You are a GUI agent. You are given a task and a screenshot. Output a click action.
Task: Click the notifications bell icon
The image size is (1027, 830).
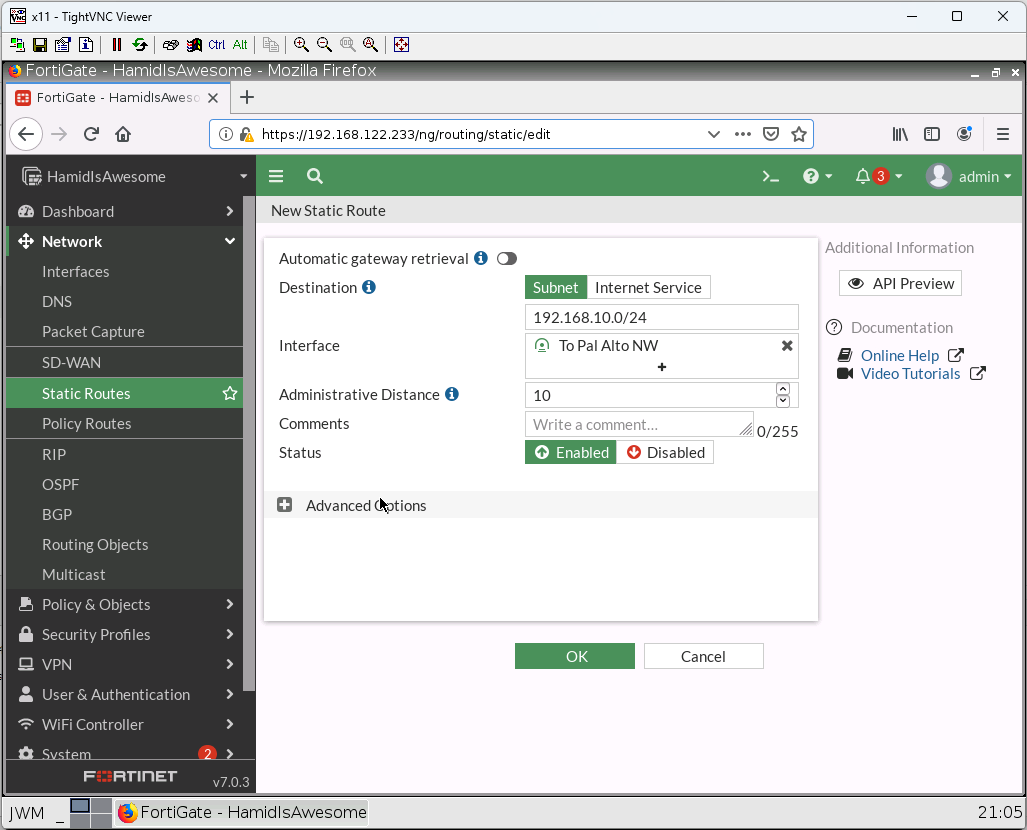click(x=863, y=176)
